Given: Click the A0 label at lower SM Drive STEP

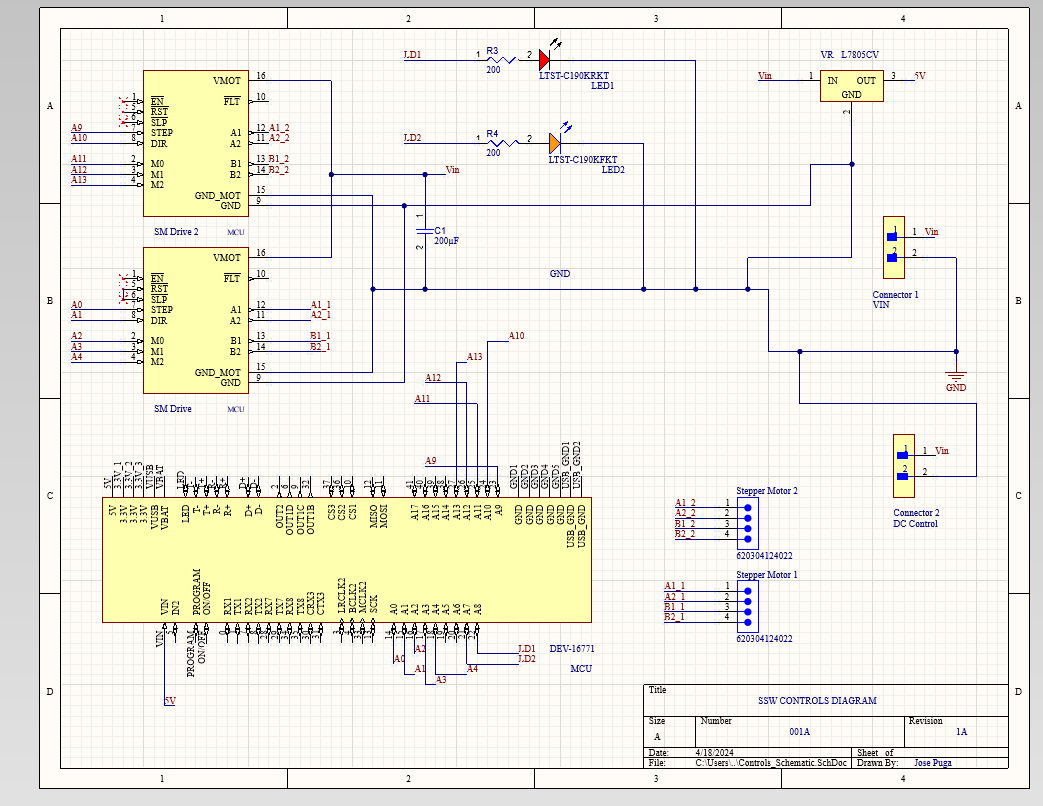Looking at the screenshot, I should 76,305.
